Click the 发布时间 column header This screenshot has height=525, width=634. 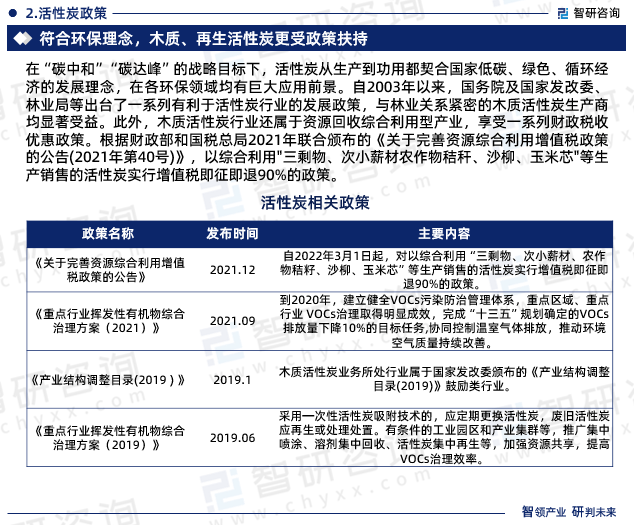coord(232,233)
